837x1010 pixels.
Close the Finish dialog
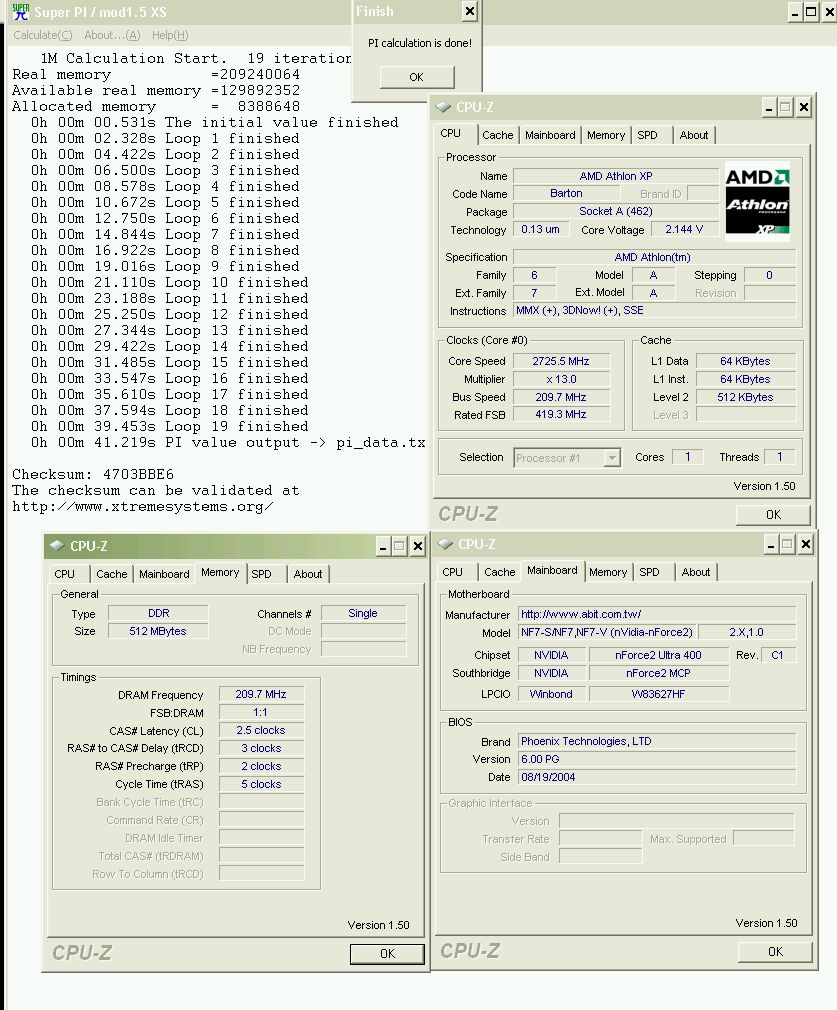pos(470,11)
